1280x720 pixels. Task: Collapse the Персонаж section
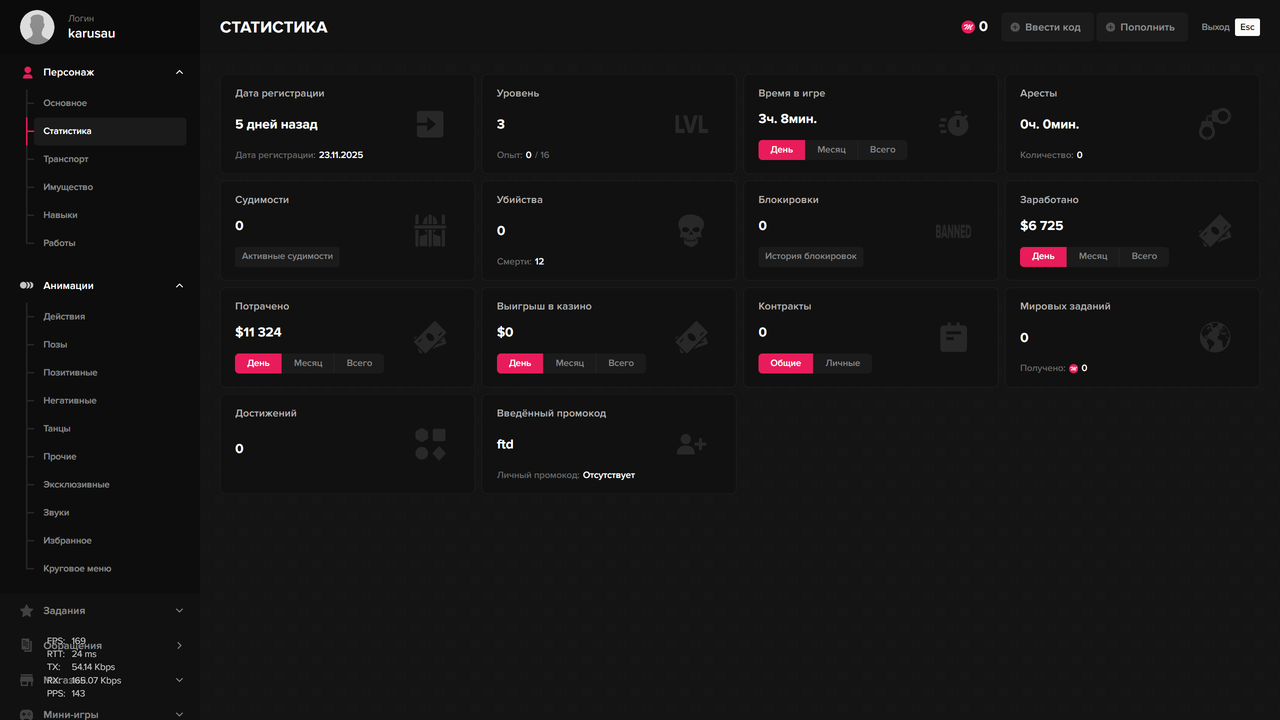coord(180,72)
